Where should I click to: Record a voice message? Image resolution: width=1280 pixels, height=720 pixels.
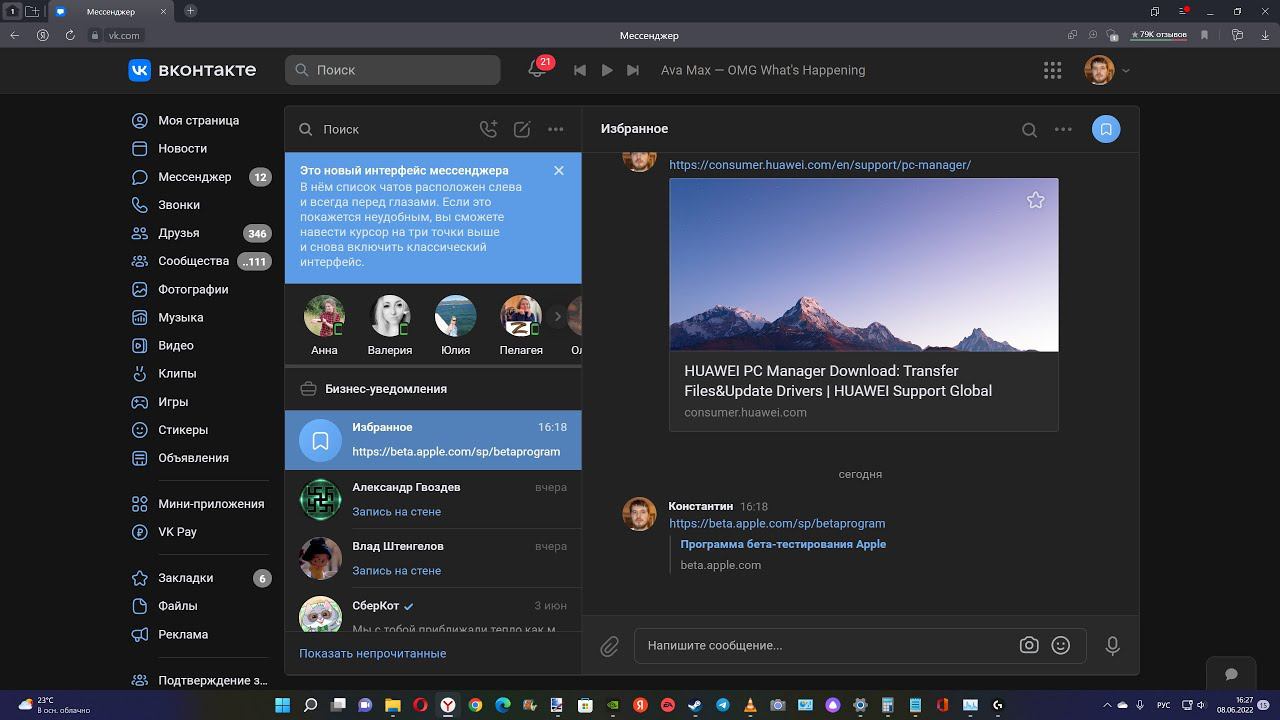tap(1112, 646)
